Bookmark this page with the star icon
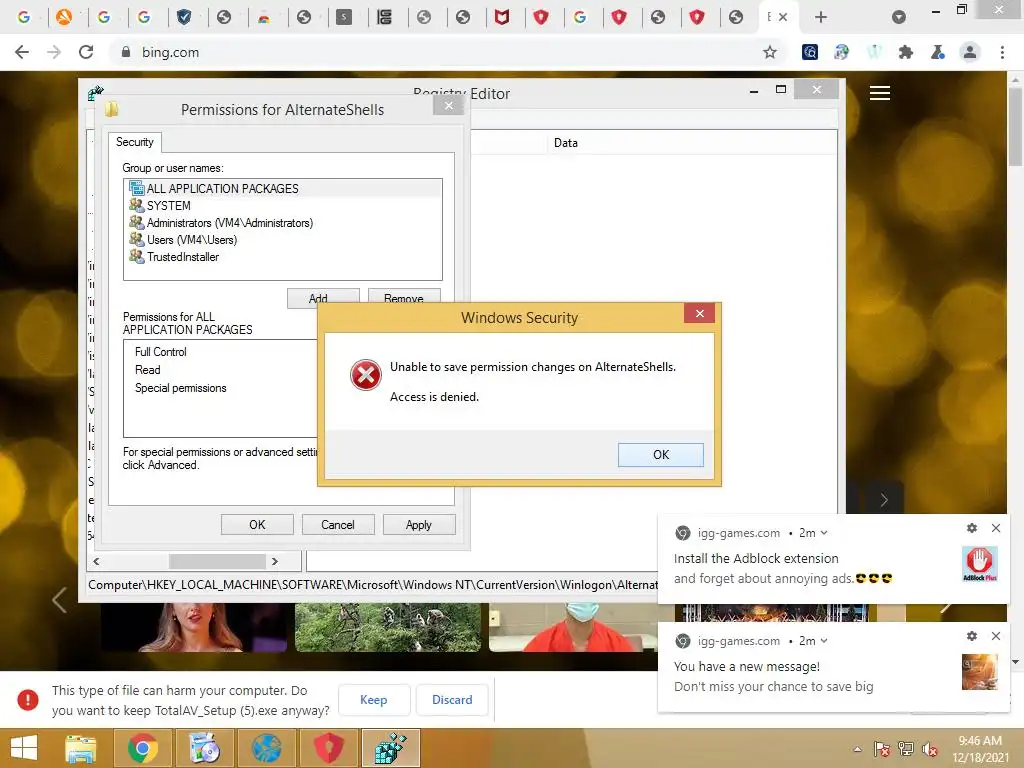Screen dimensions: 1024x768 770,52
